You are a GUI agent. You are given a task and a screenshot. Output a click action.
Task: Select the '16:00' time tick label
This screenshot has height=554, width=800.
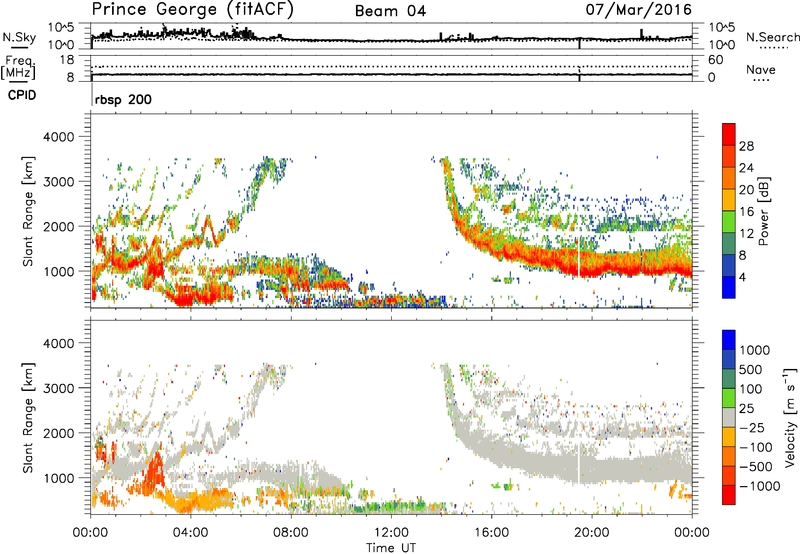491,533
